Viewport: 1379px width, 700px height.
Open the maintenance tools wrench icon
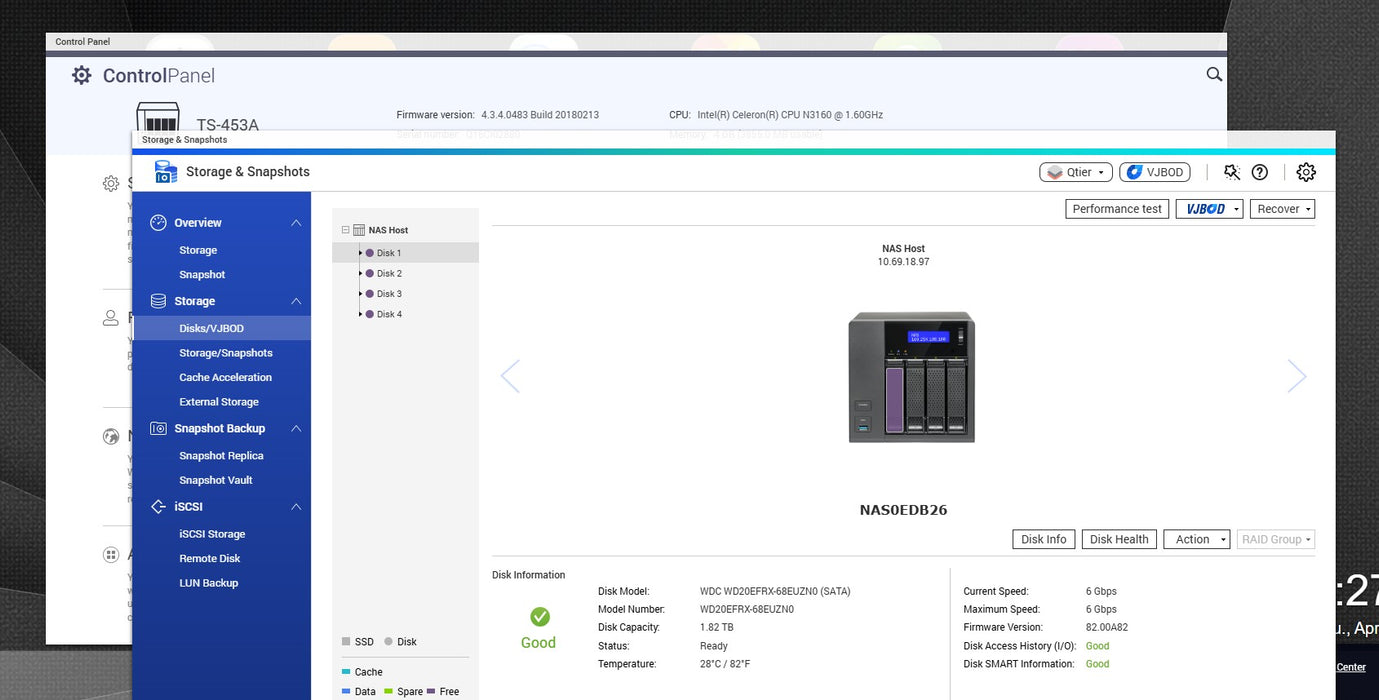1232,172
